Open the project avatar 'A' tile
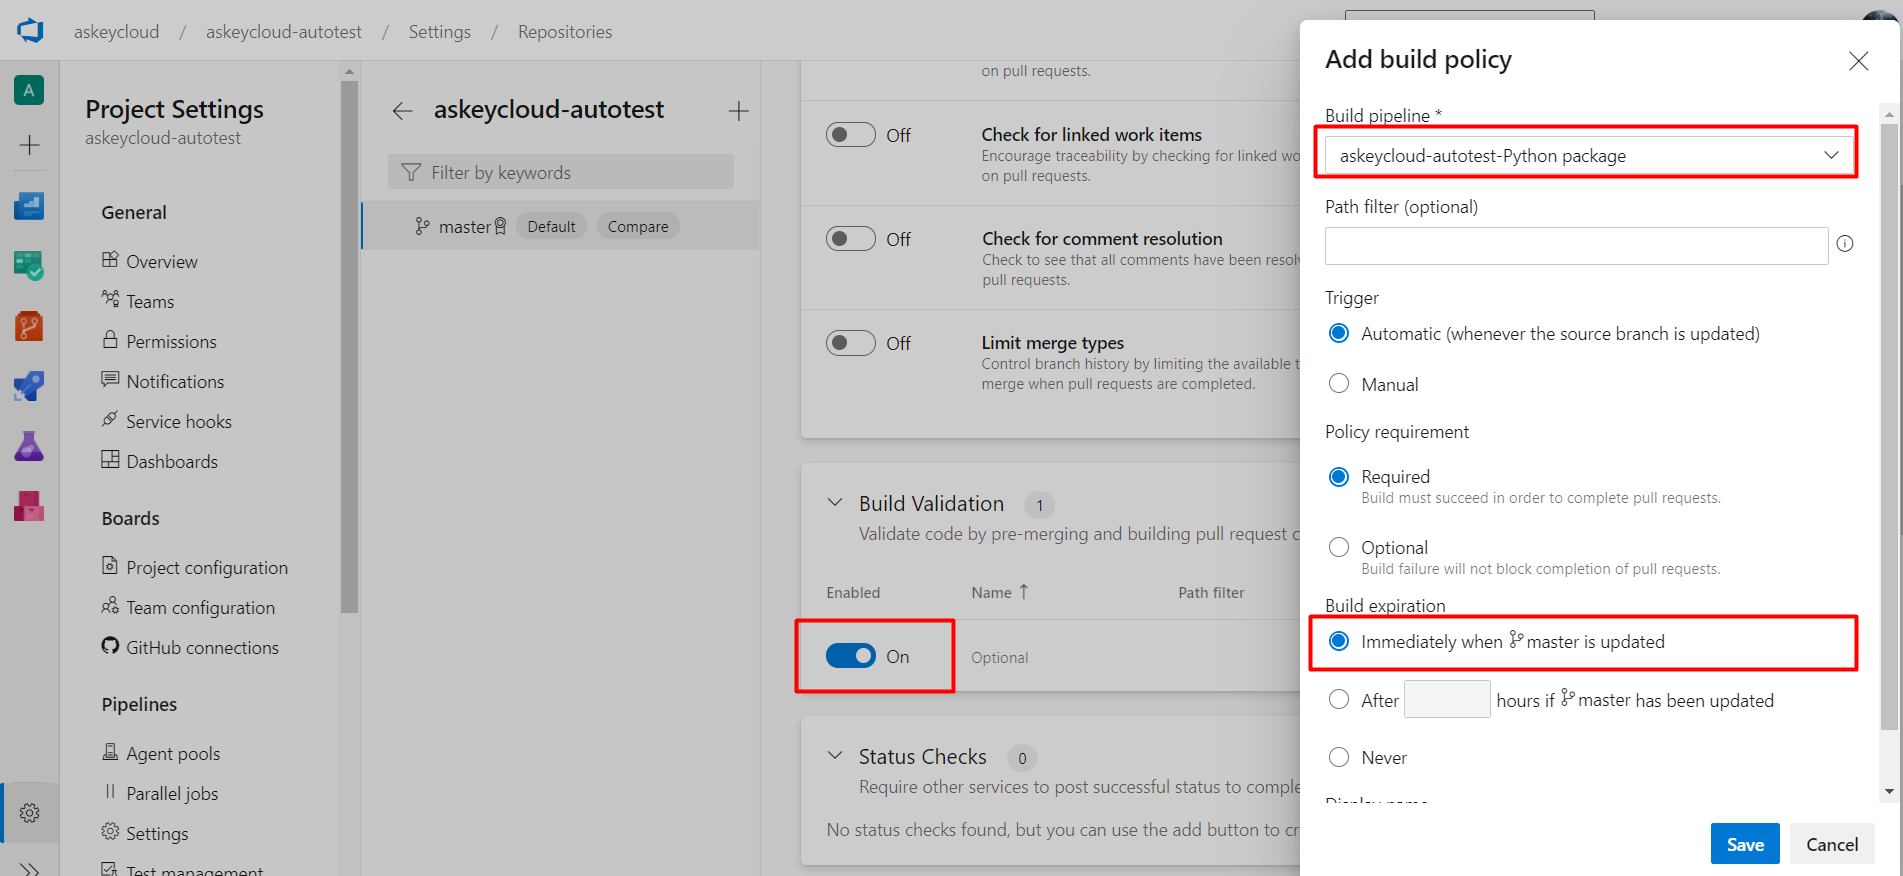This screenshot has height=876, width=1903. tap(29, 91)
